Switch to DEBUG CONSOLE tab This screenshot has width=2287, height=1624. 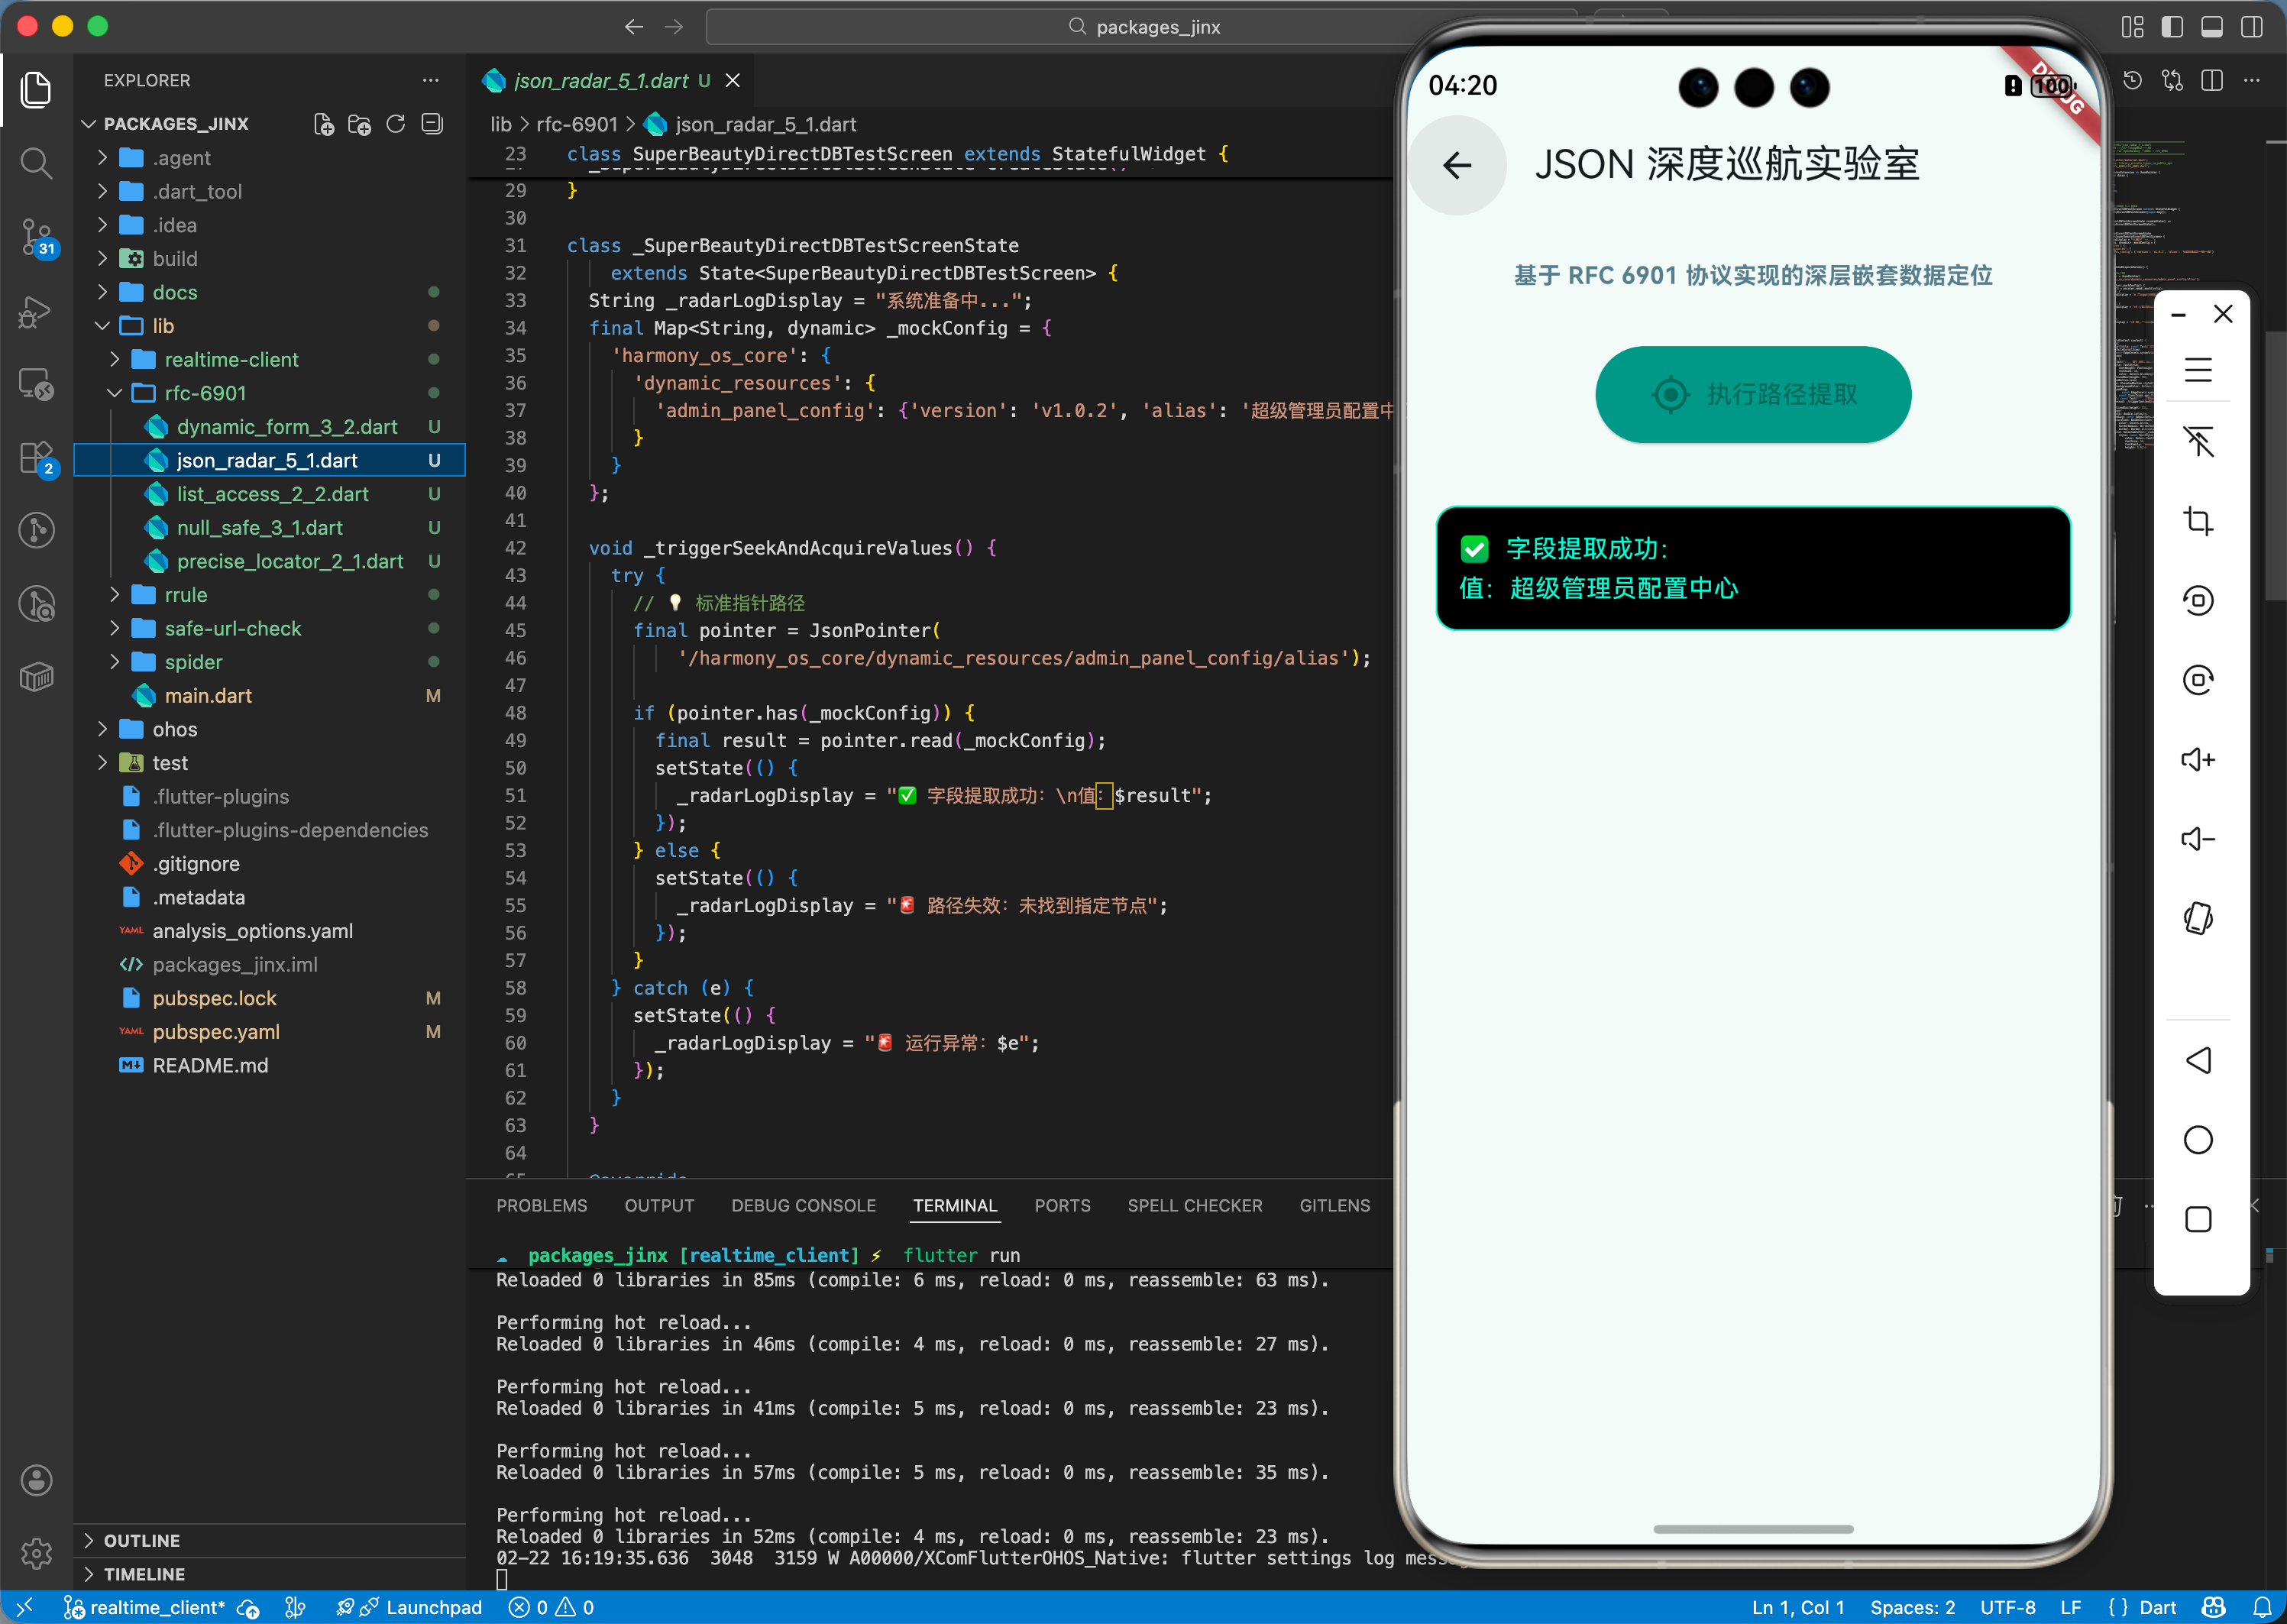coord(803,1206)
